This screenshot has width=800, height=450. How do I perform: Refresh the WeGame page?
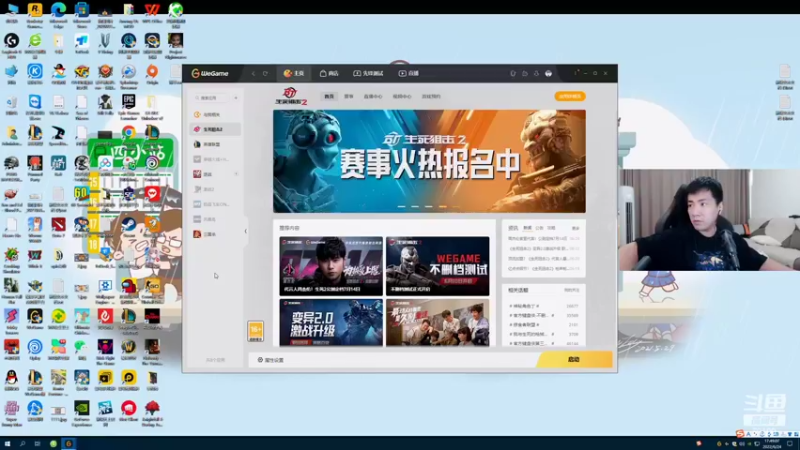point(265,73)
